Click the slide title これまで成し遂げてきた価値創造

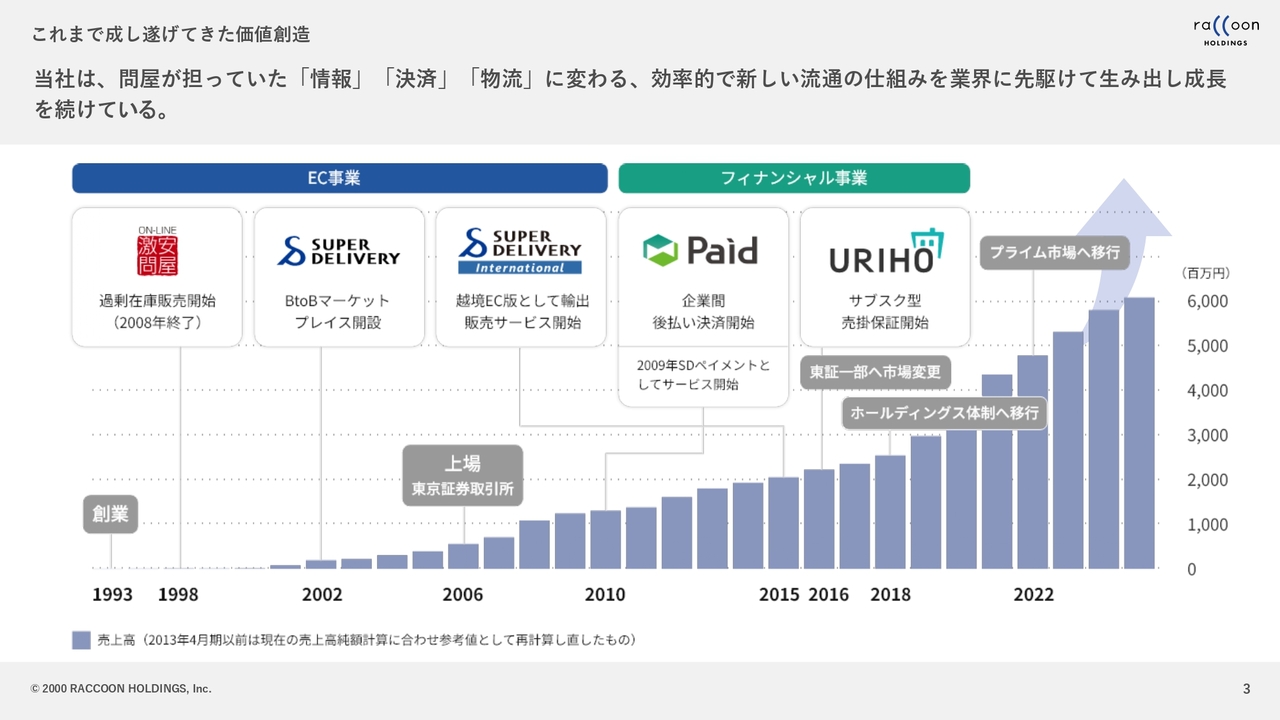170,34
